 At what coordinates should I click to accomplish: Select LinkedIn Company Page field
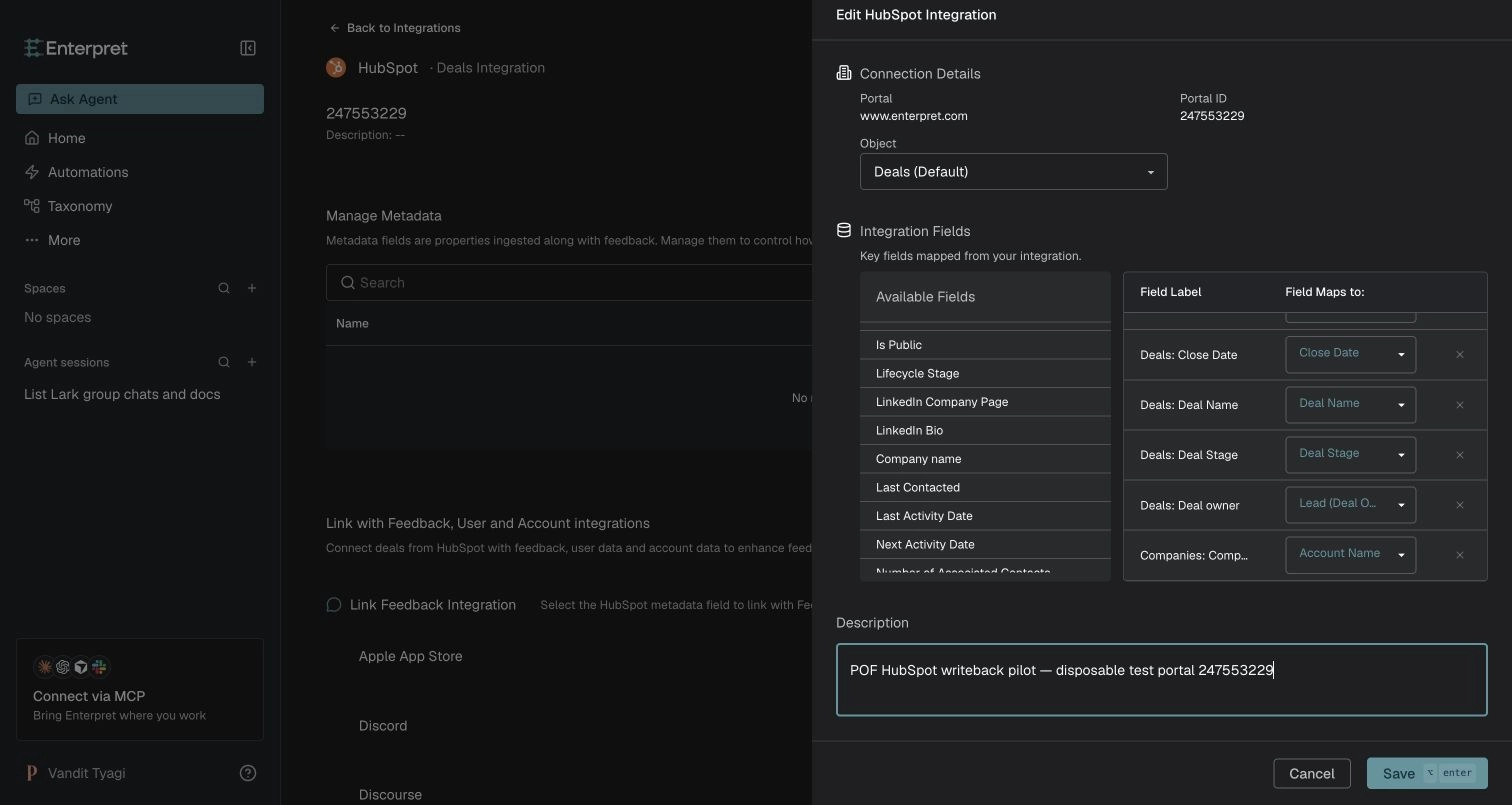[985, 402]
